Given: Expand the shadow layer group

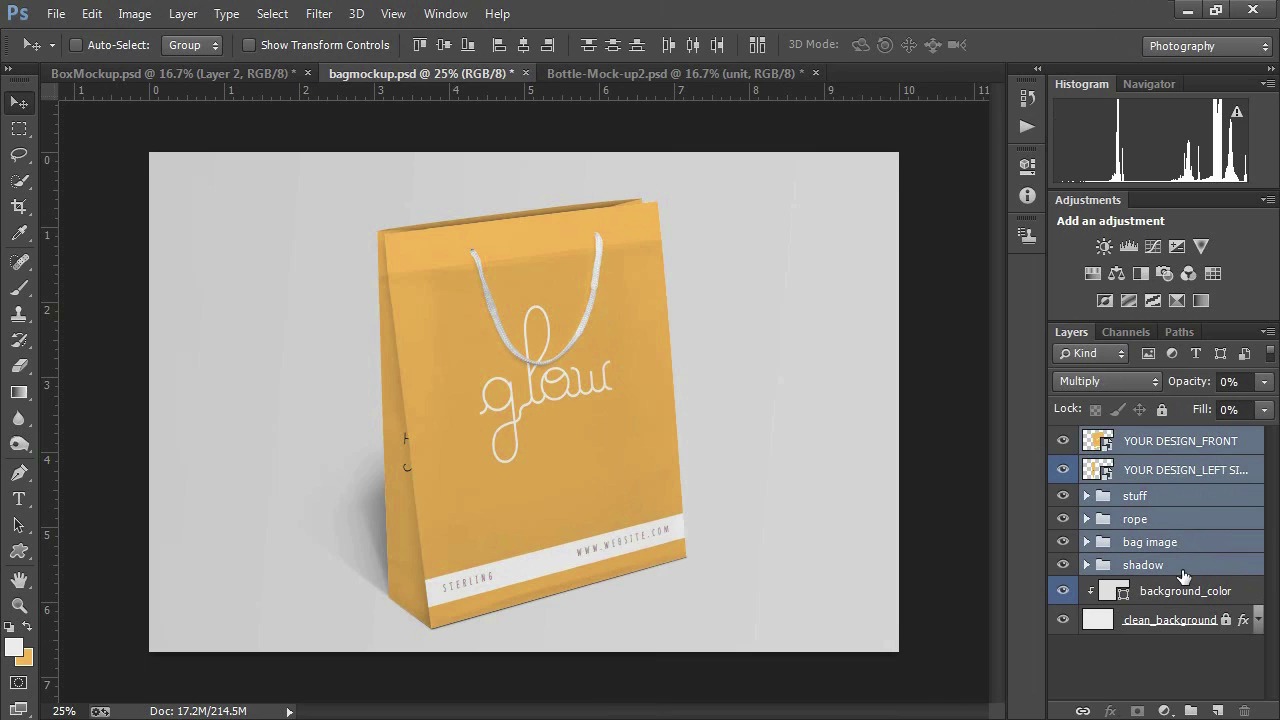Looking at the screenshot, I should [x=1087, y=565].
